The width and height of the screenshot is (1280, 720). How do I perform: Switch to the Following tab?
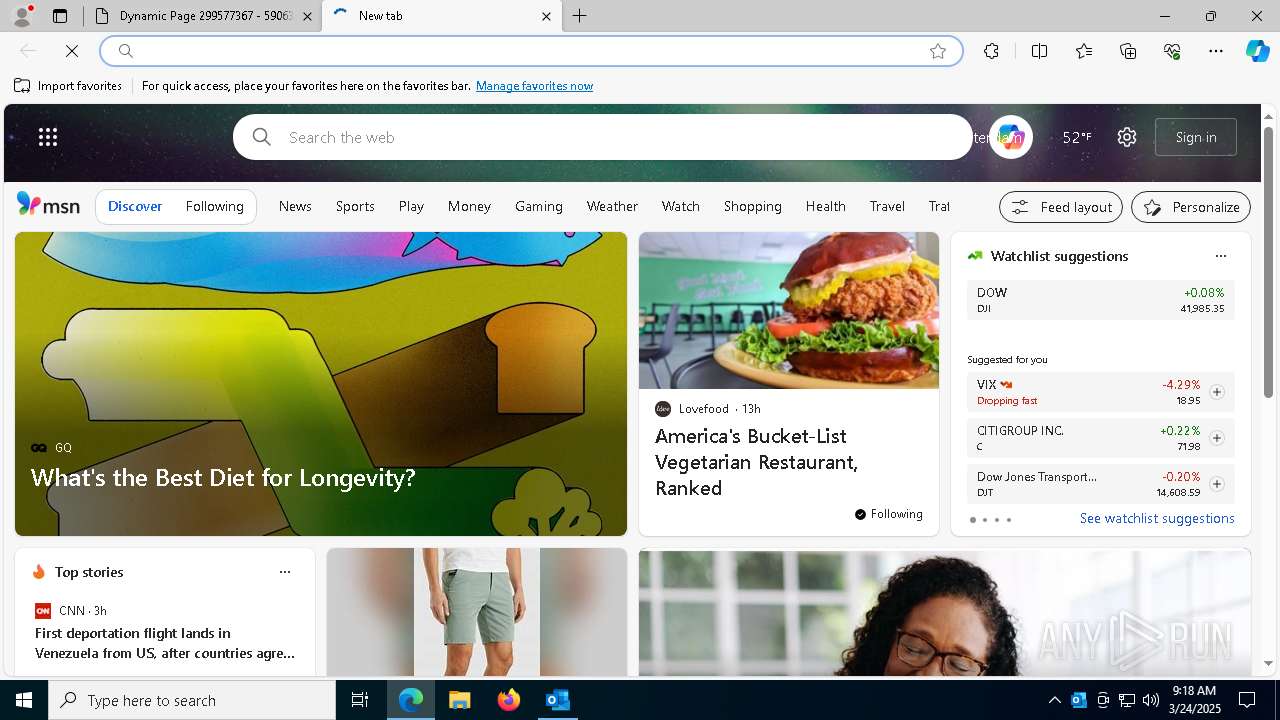point(215,206)
